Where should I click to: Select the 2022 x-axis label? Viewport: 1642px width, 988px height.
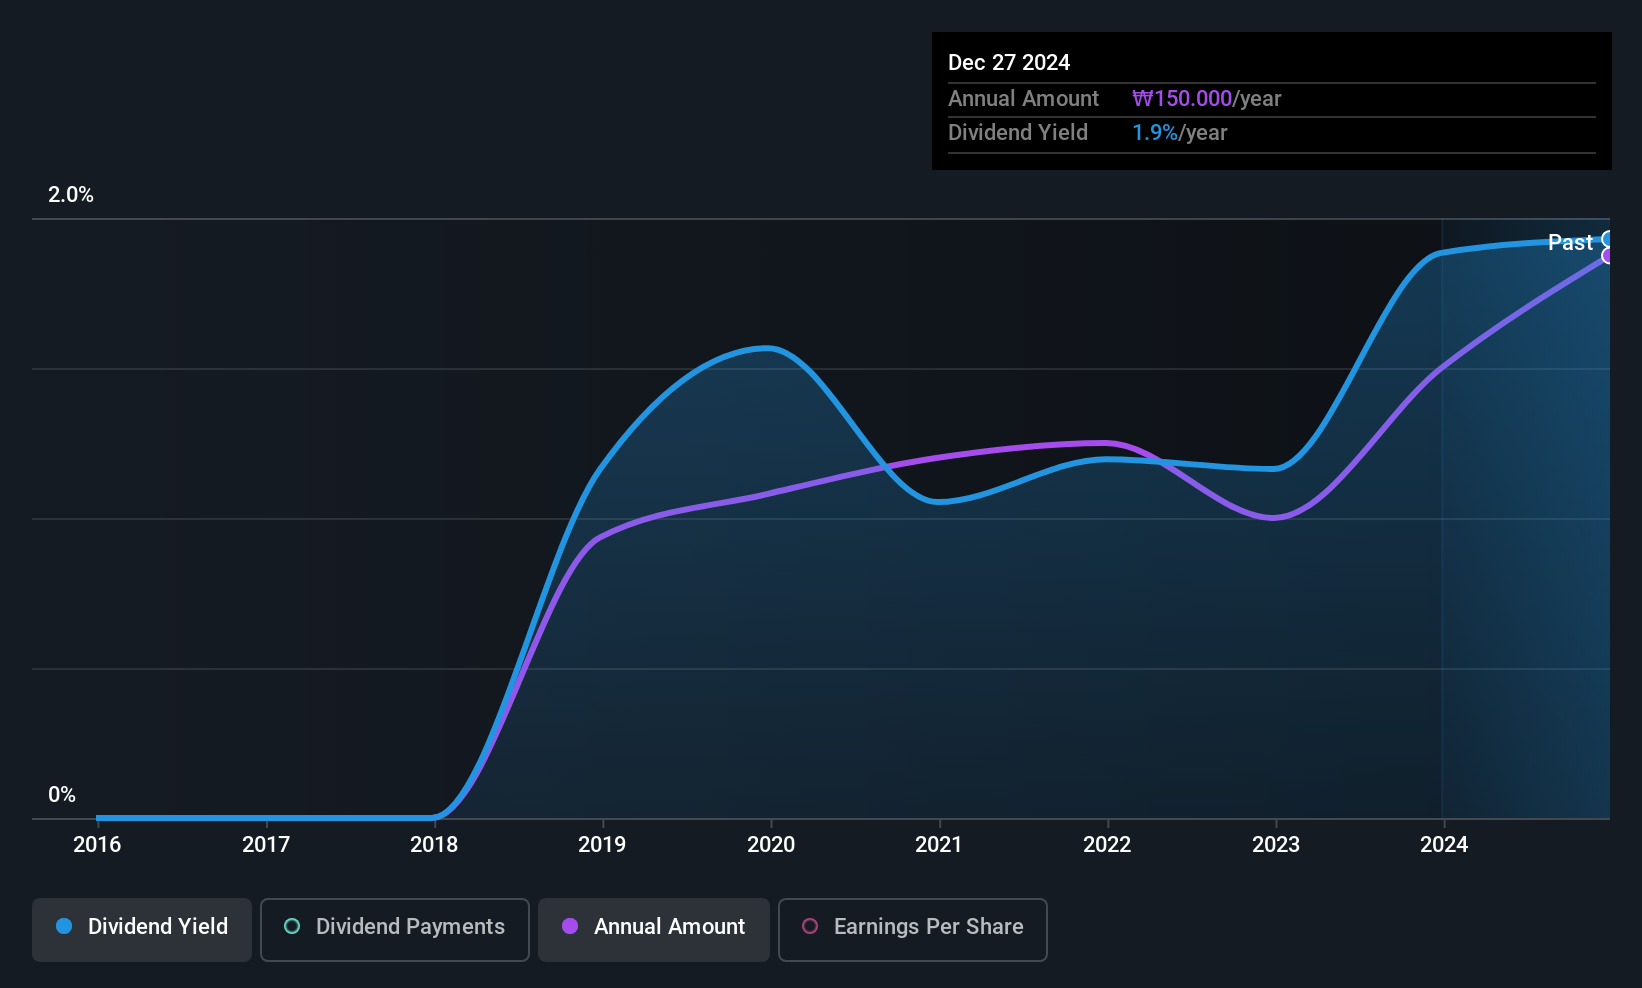coord(1107,844)
